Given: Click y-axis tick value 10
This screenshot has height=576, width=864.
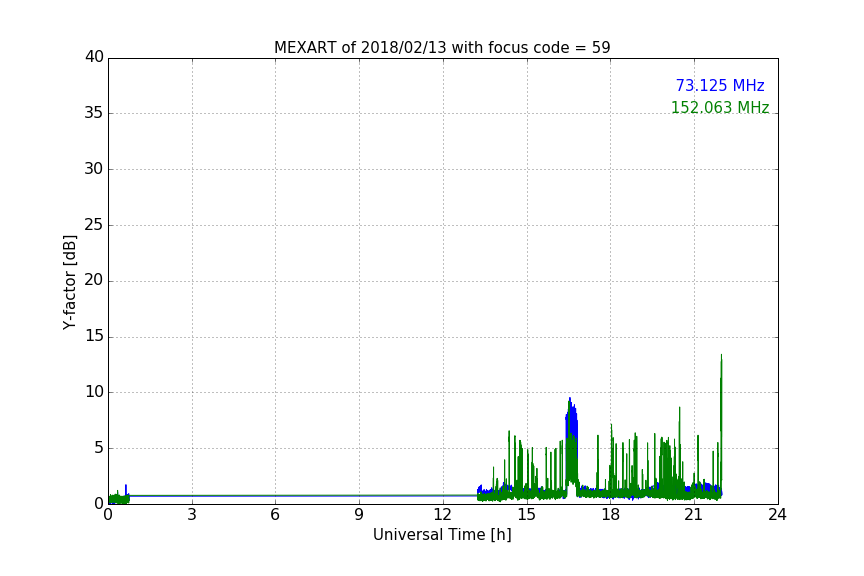Looking at the screenshot, I should [94, 392].
